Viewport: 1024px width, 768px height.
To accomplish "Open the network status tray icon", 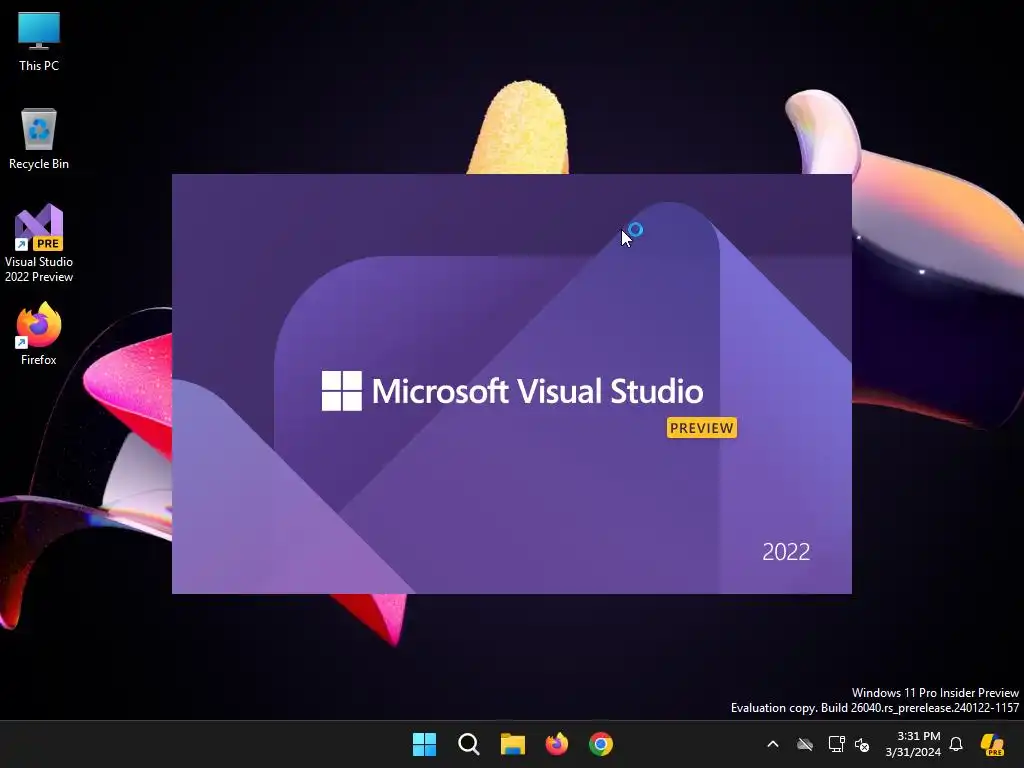I will [x=836, y=744].
